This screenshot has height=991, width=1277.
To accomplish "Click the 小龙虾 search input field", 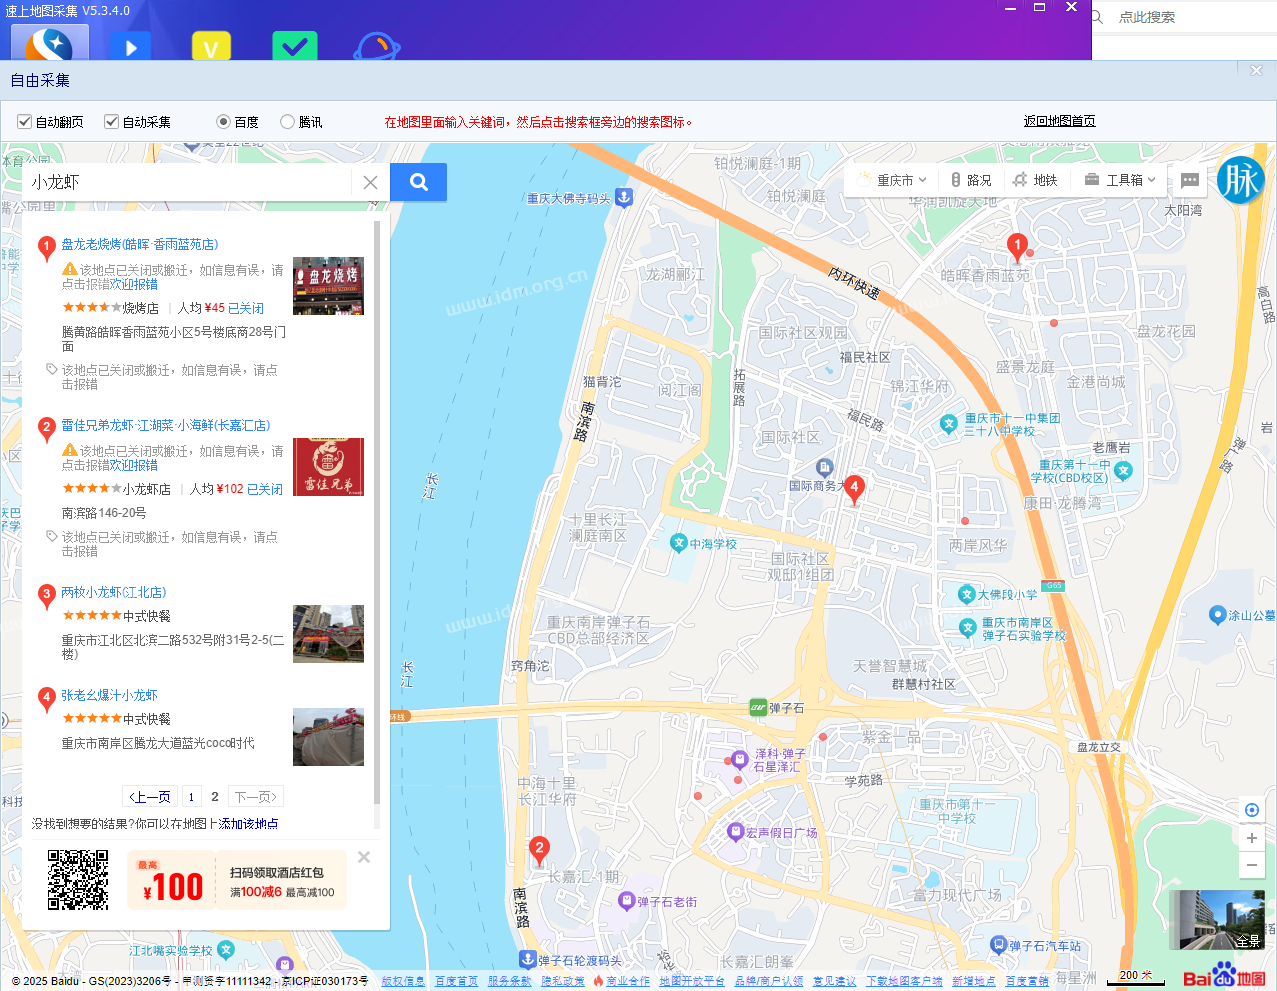I will (x=188, y=182).
